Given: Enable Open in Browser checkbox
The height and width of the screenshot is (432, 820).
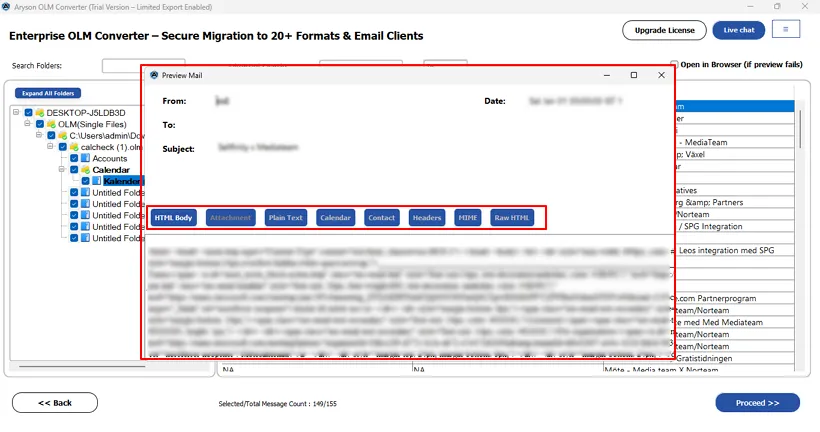Looking at the screenshot, I should 674,65.
